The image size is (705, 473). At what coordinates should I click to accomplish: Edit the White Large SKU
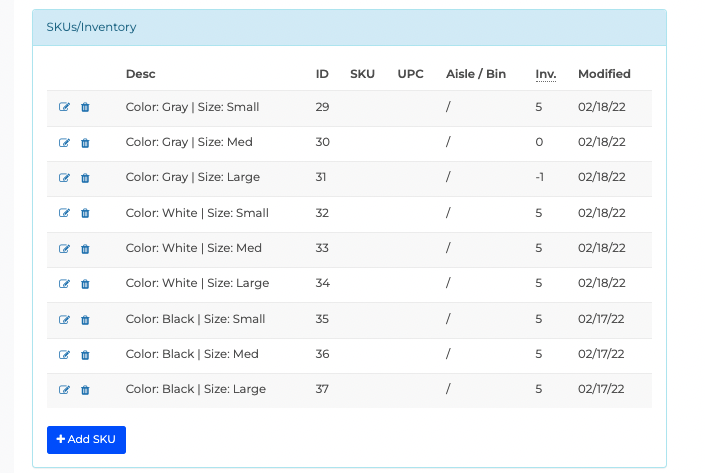64,284
